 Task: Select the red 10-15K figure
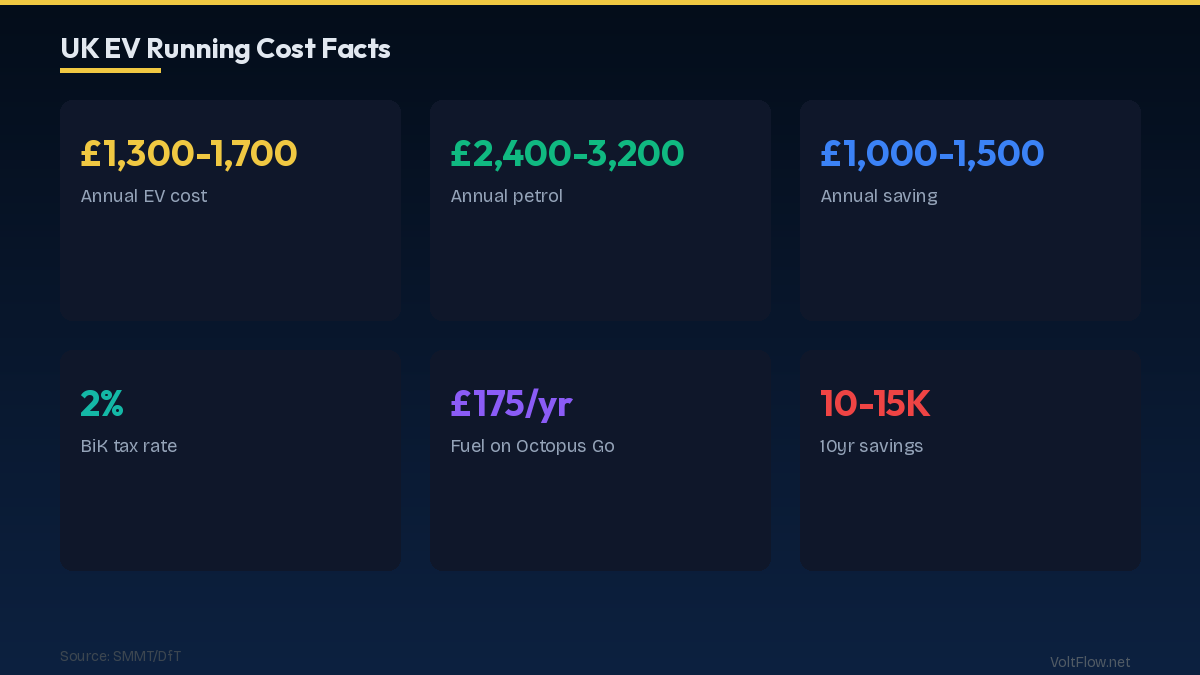[875, 403]
